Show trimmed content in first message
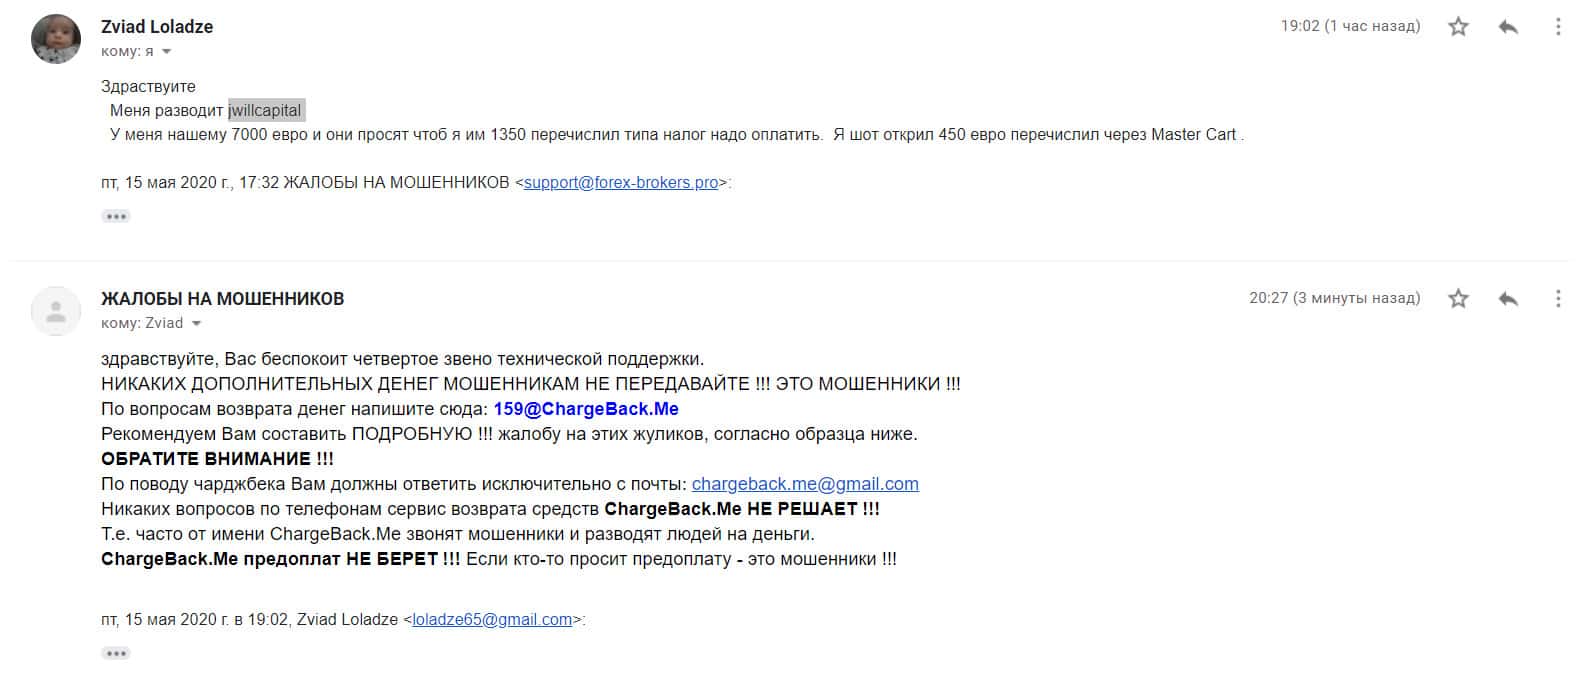 116,216
